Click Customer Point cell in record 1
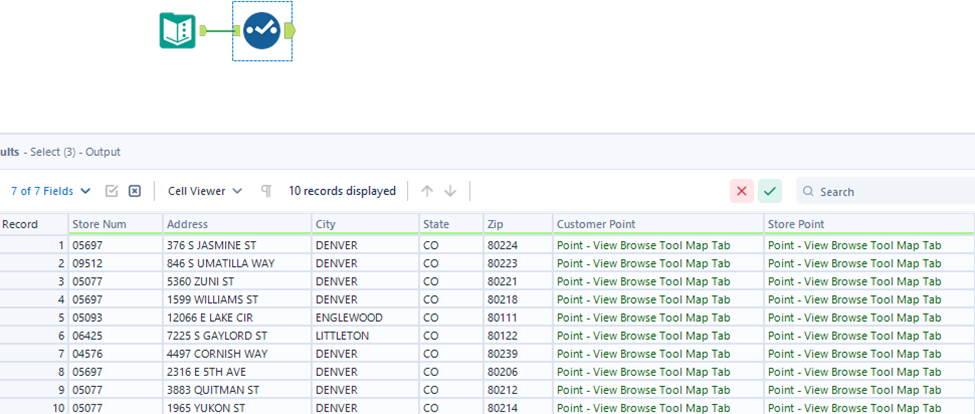The width and height of the screenshot is (975, 414). pyautogui.click(x=658, y=246)
